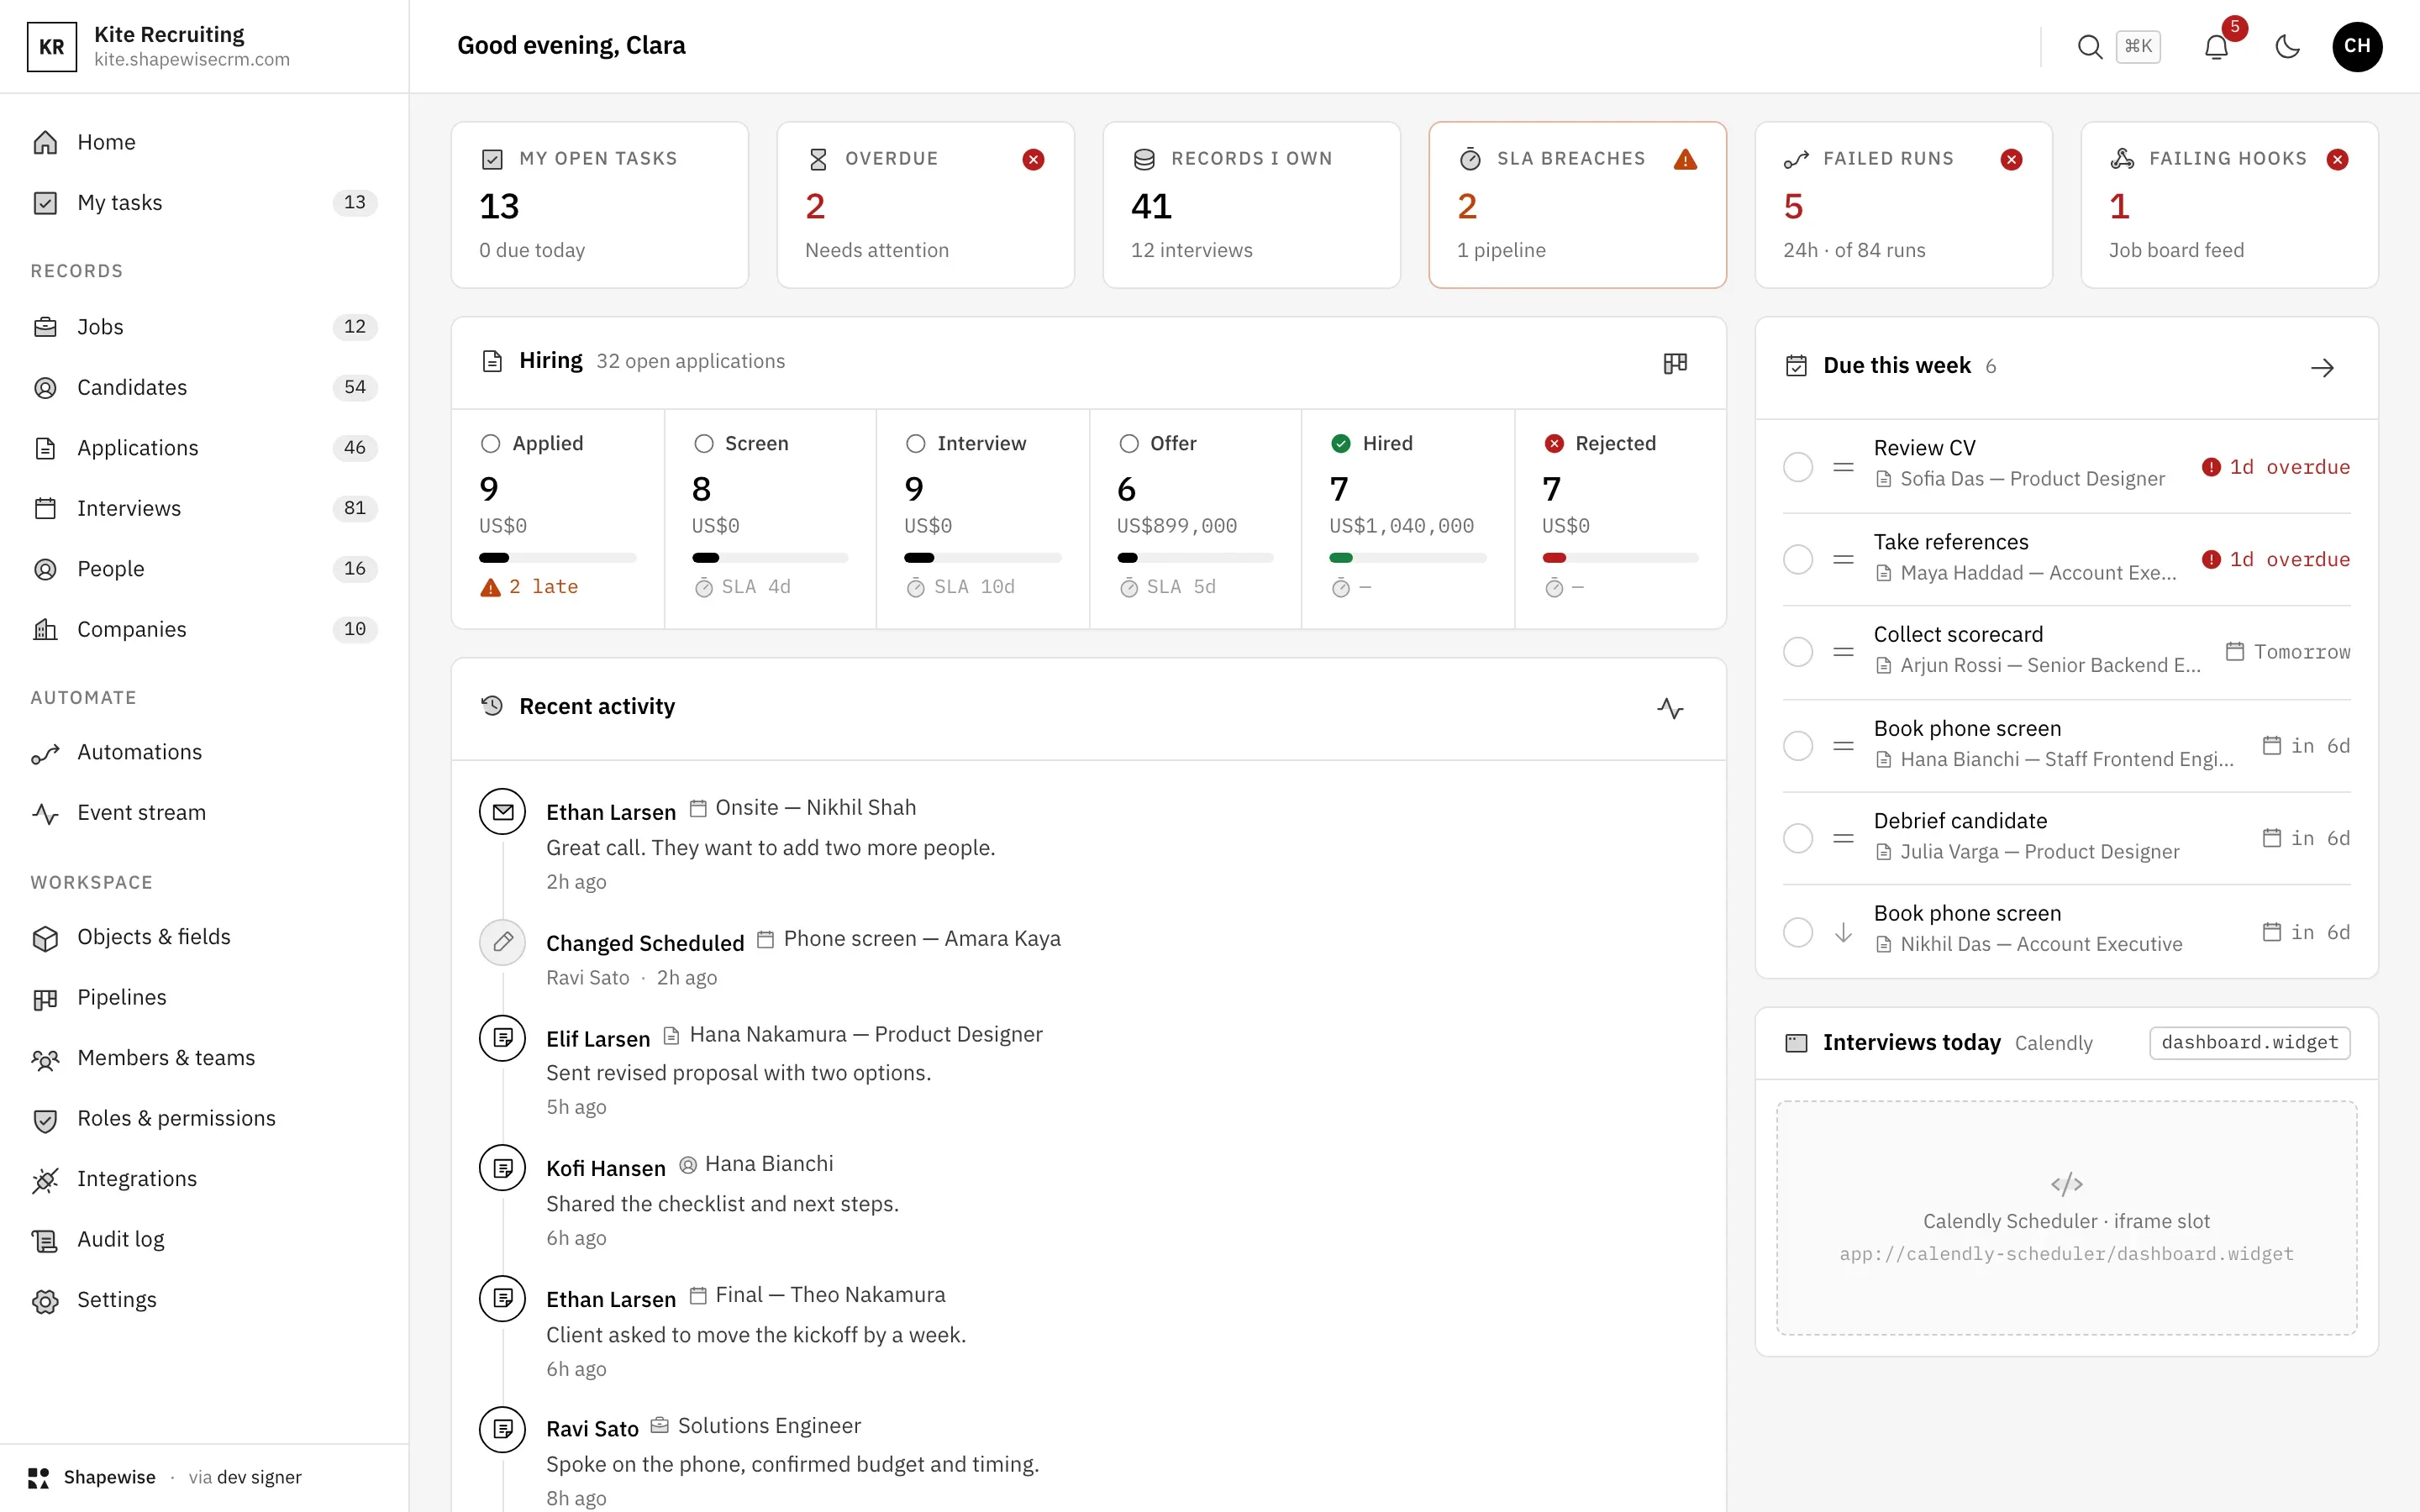
Task: Mark Collect scorecard task complete
Action: click(x=1798, y=652)
